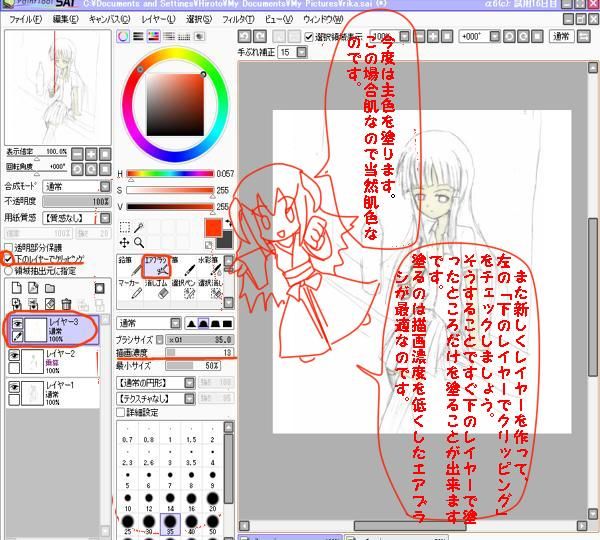This screenshot has height=540, width=600.
Task: Select 領域抽出元に指定 radio option
Action: [x=8, y=271]
